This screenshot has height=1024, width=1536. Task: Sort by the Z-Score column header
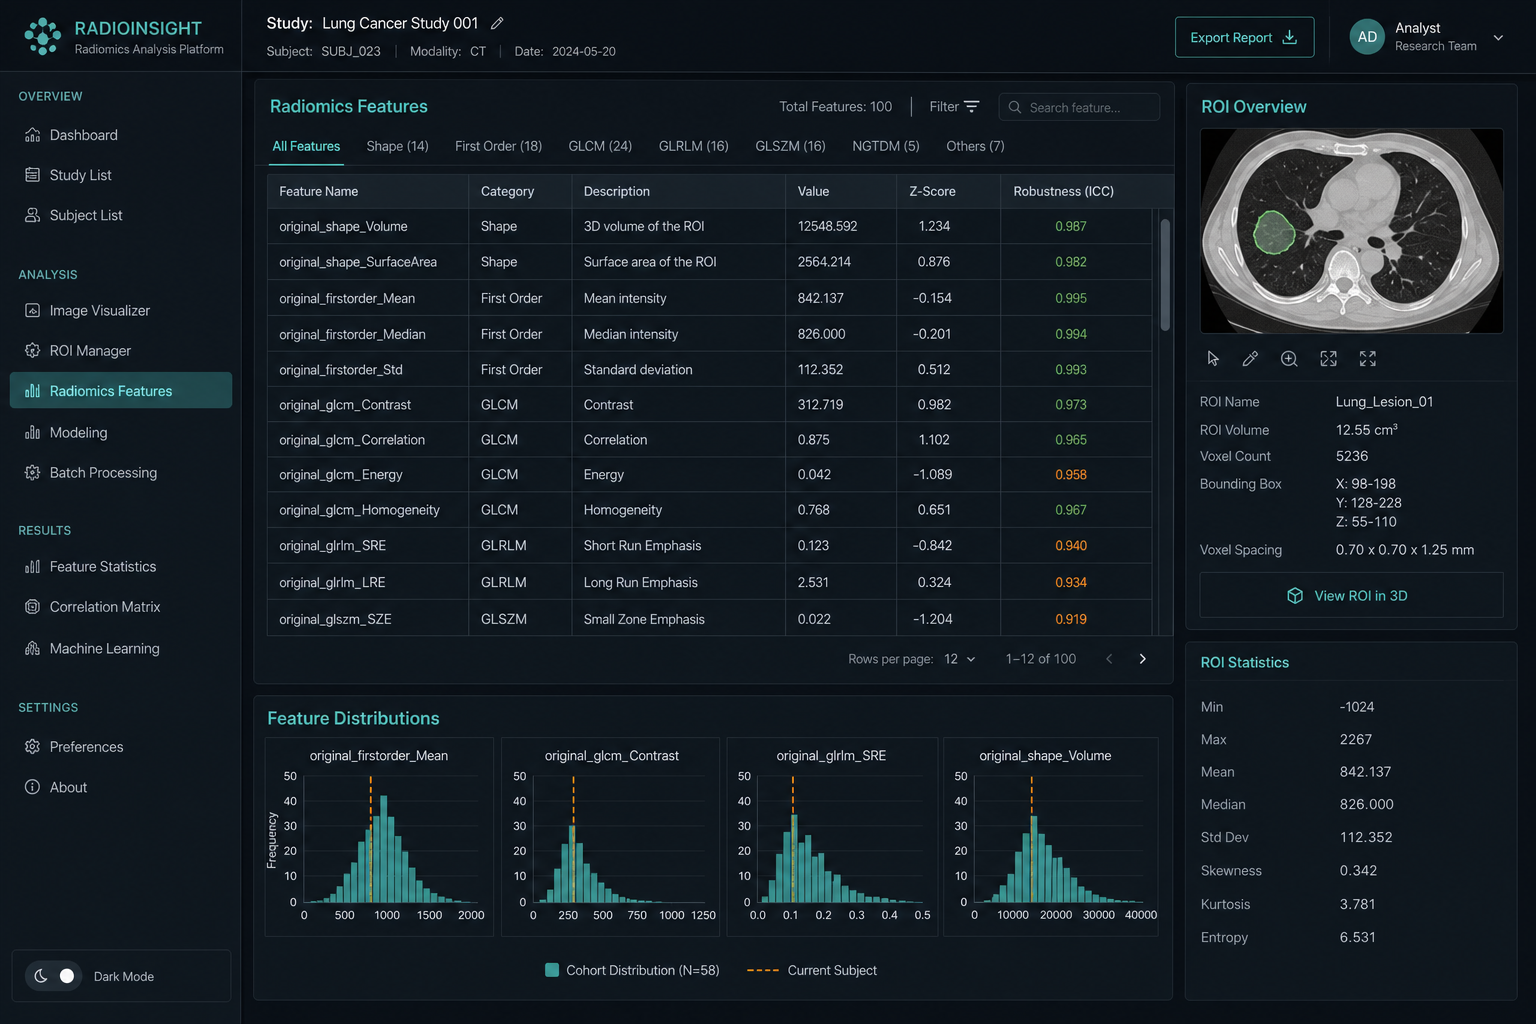point(932,191)
